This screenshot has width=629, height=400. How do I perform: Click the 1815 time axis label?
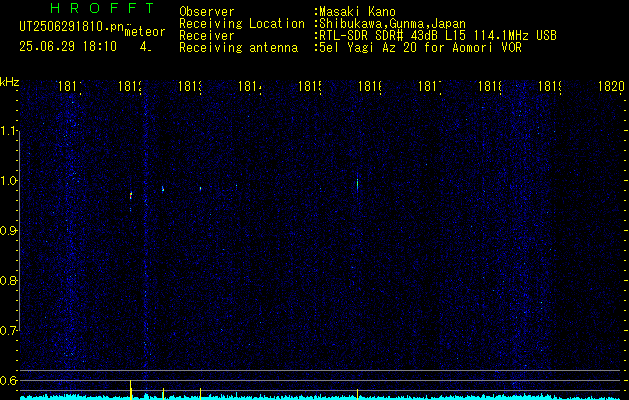(x=310, y=86)
